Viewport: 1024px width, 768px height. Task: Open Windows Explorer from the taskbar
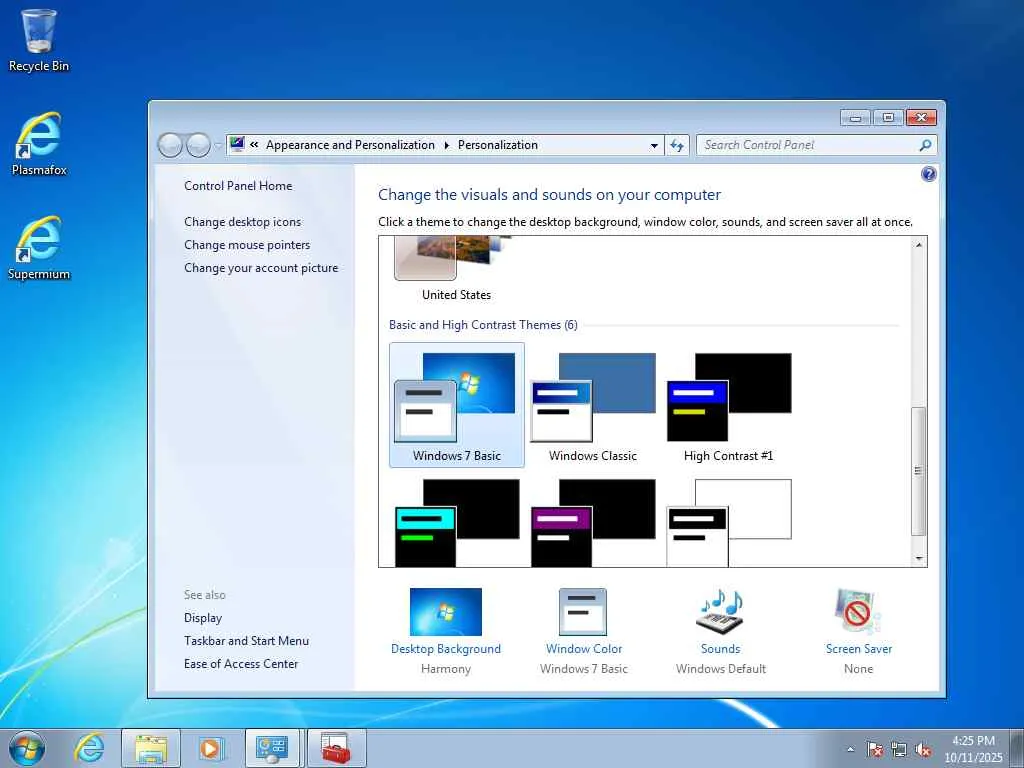tap(151, 748)
